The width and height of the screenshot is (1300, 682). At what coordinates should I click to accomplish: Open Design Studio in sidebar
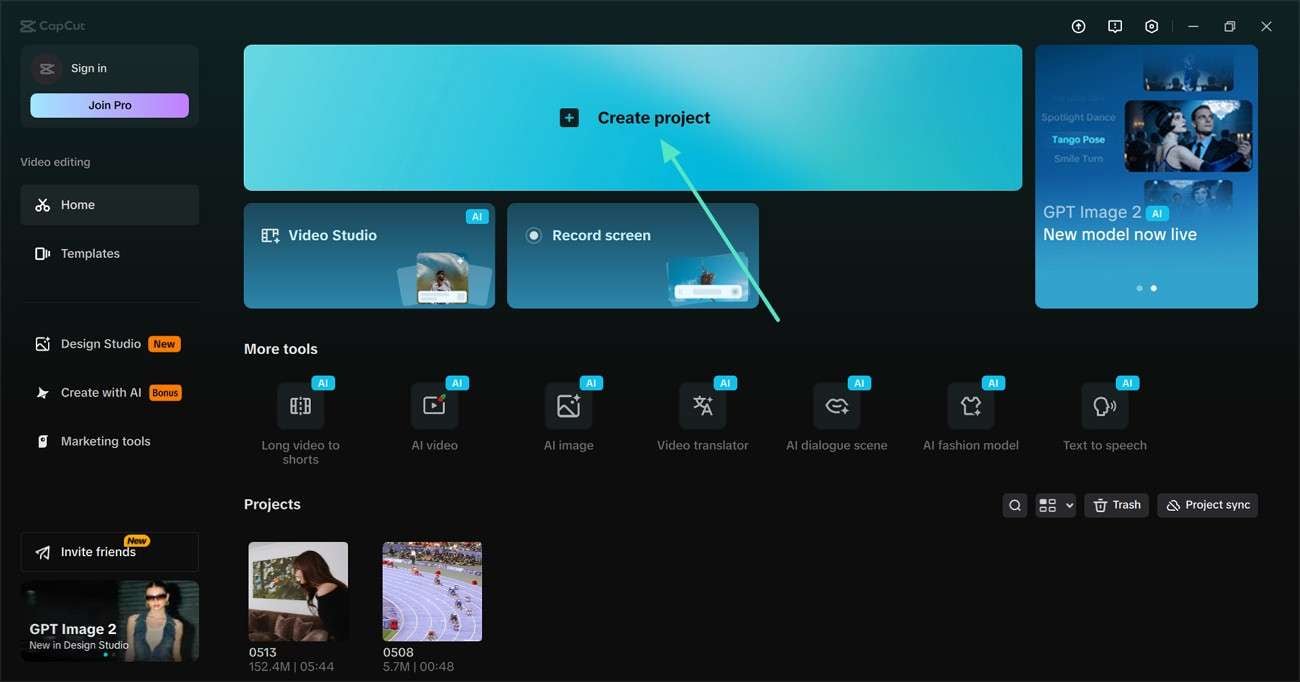click(109, 344)
